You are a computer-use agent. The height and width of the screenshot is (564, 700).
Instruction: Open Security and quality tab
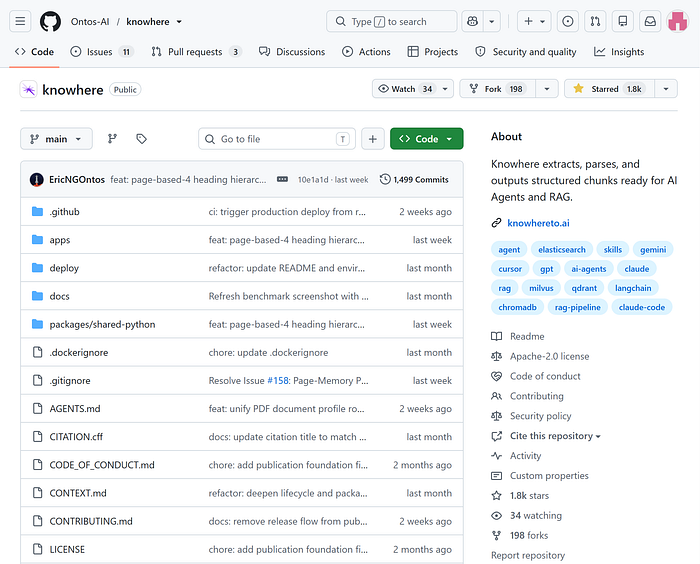click(x=526, y=52)
